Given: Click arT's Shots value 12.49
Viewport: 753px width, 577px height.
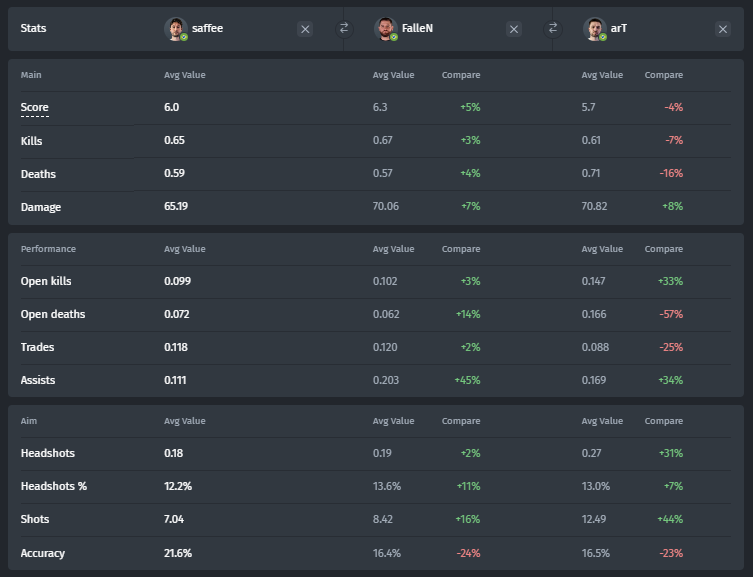Looking at the screenshot, I should (x=594, y=519).
